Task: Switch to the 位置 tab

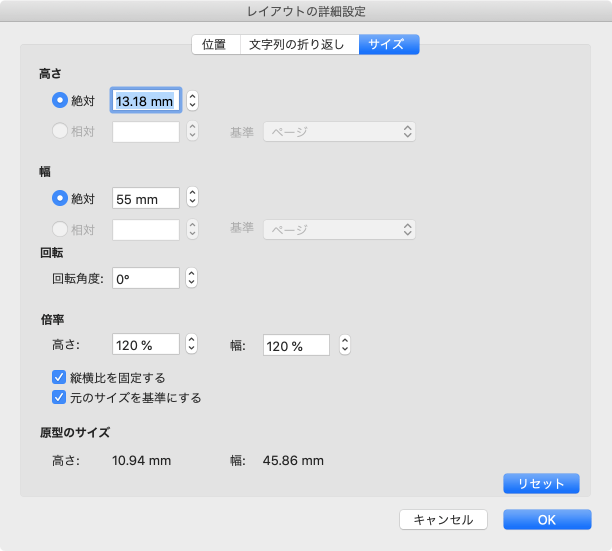Action: 215,44
